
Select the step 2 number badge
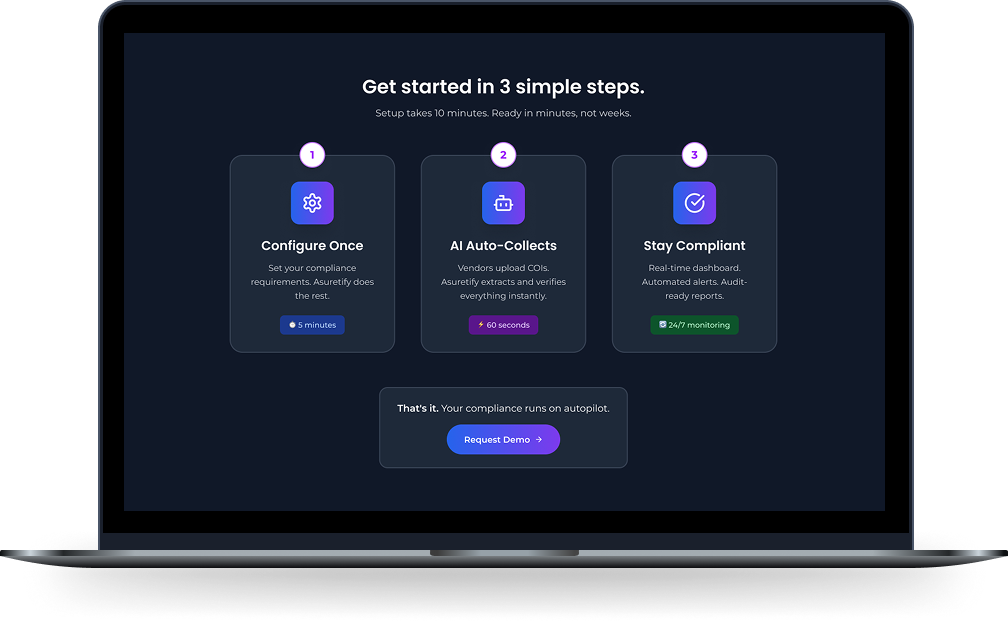tap(503, 155)
